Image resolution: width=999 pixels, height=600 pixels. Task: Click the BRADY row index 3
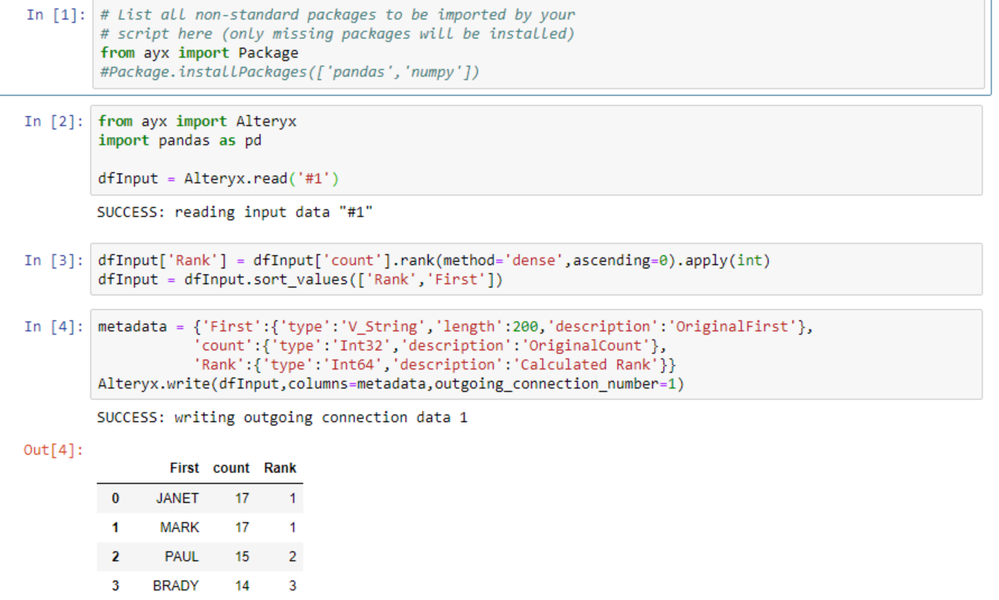tap(115, 585)
